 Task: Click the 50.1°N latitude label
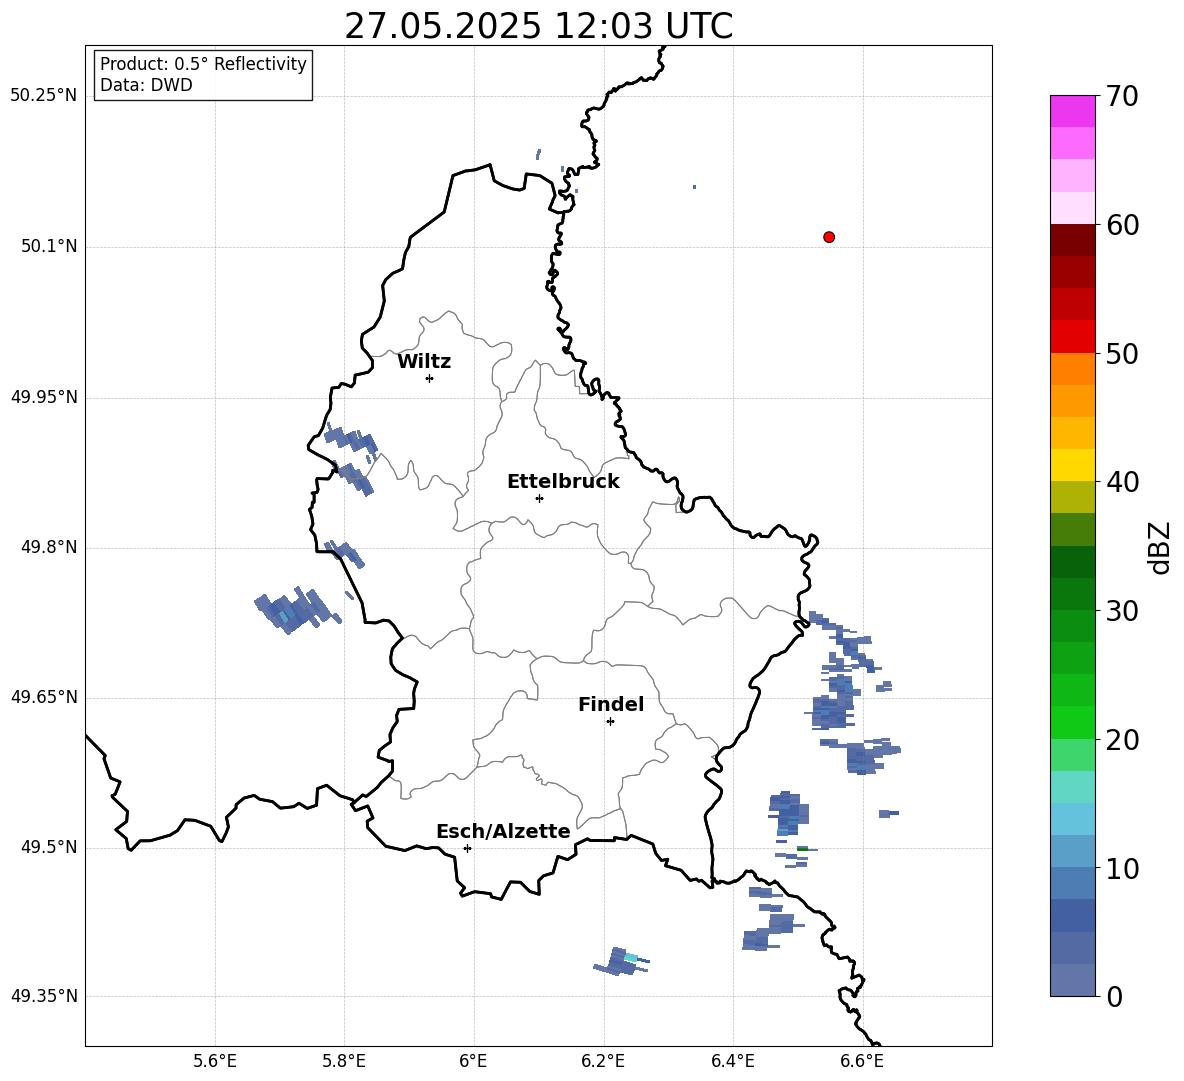pyautogui.click(x=48, y=246)
